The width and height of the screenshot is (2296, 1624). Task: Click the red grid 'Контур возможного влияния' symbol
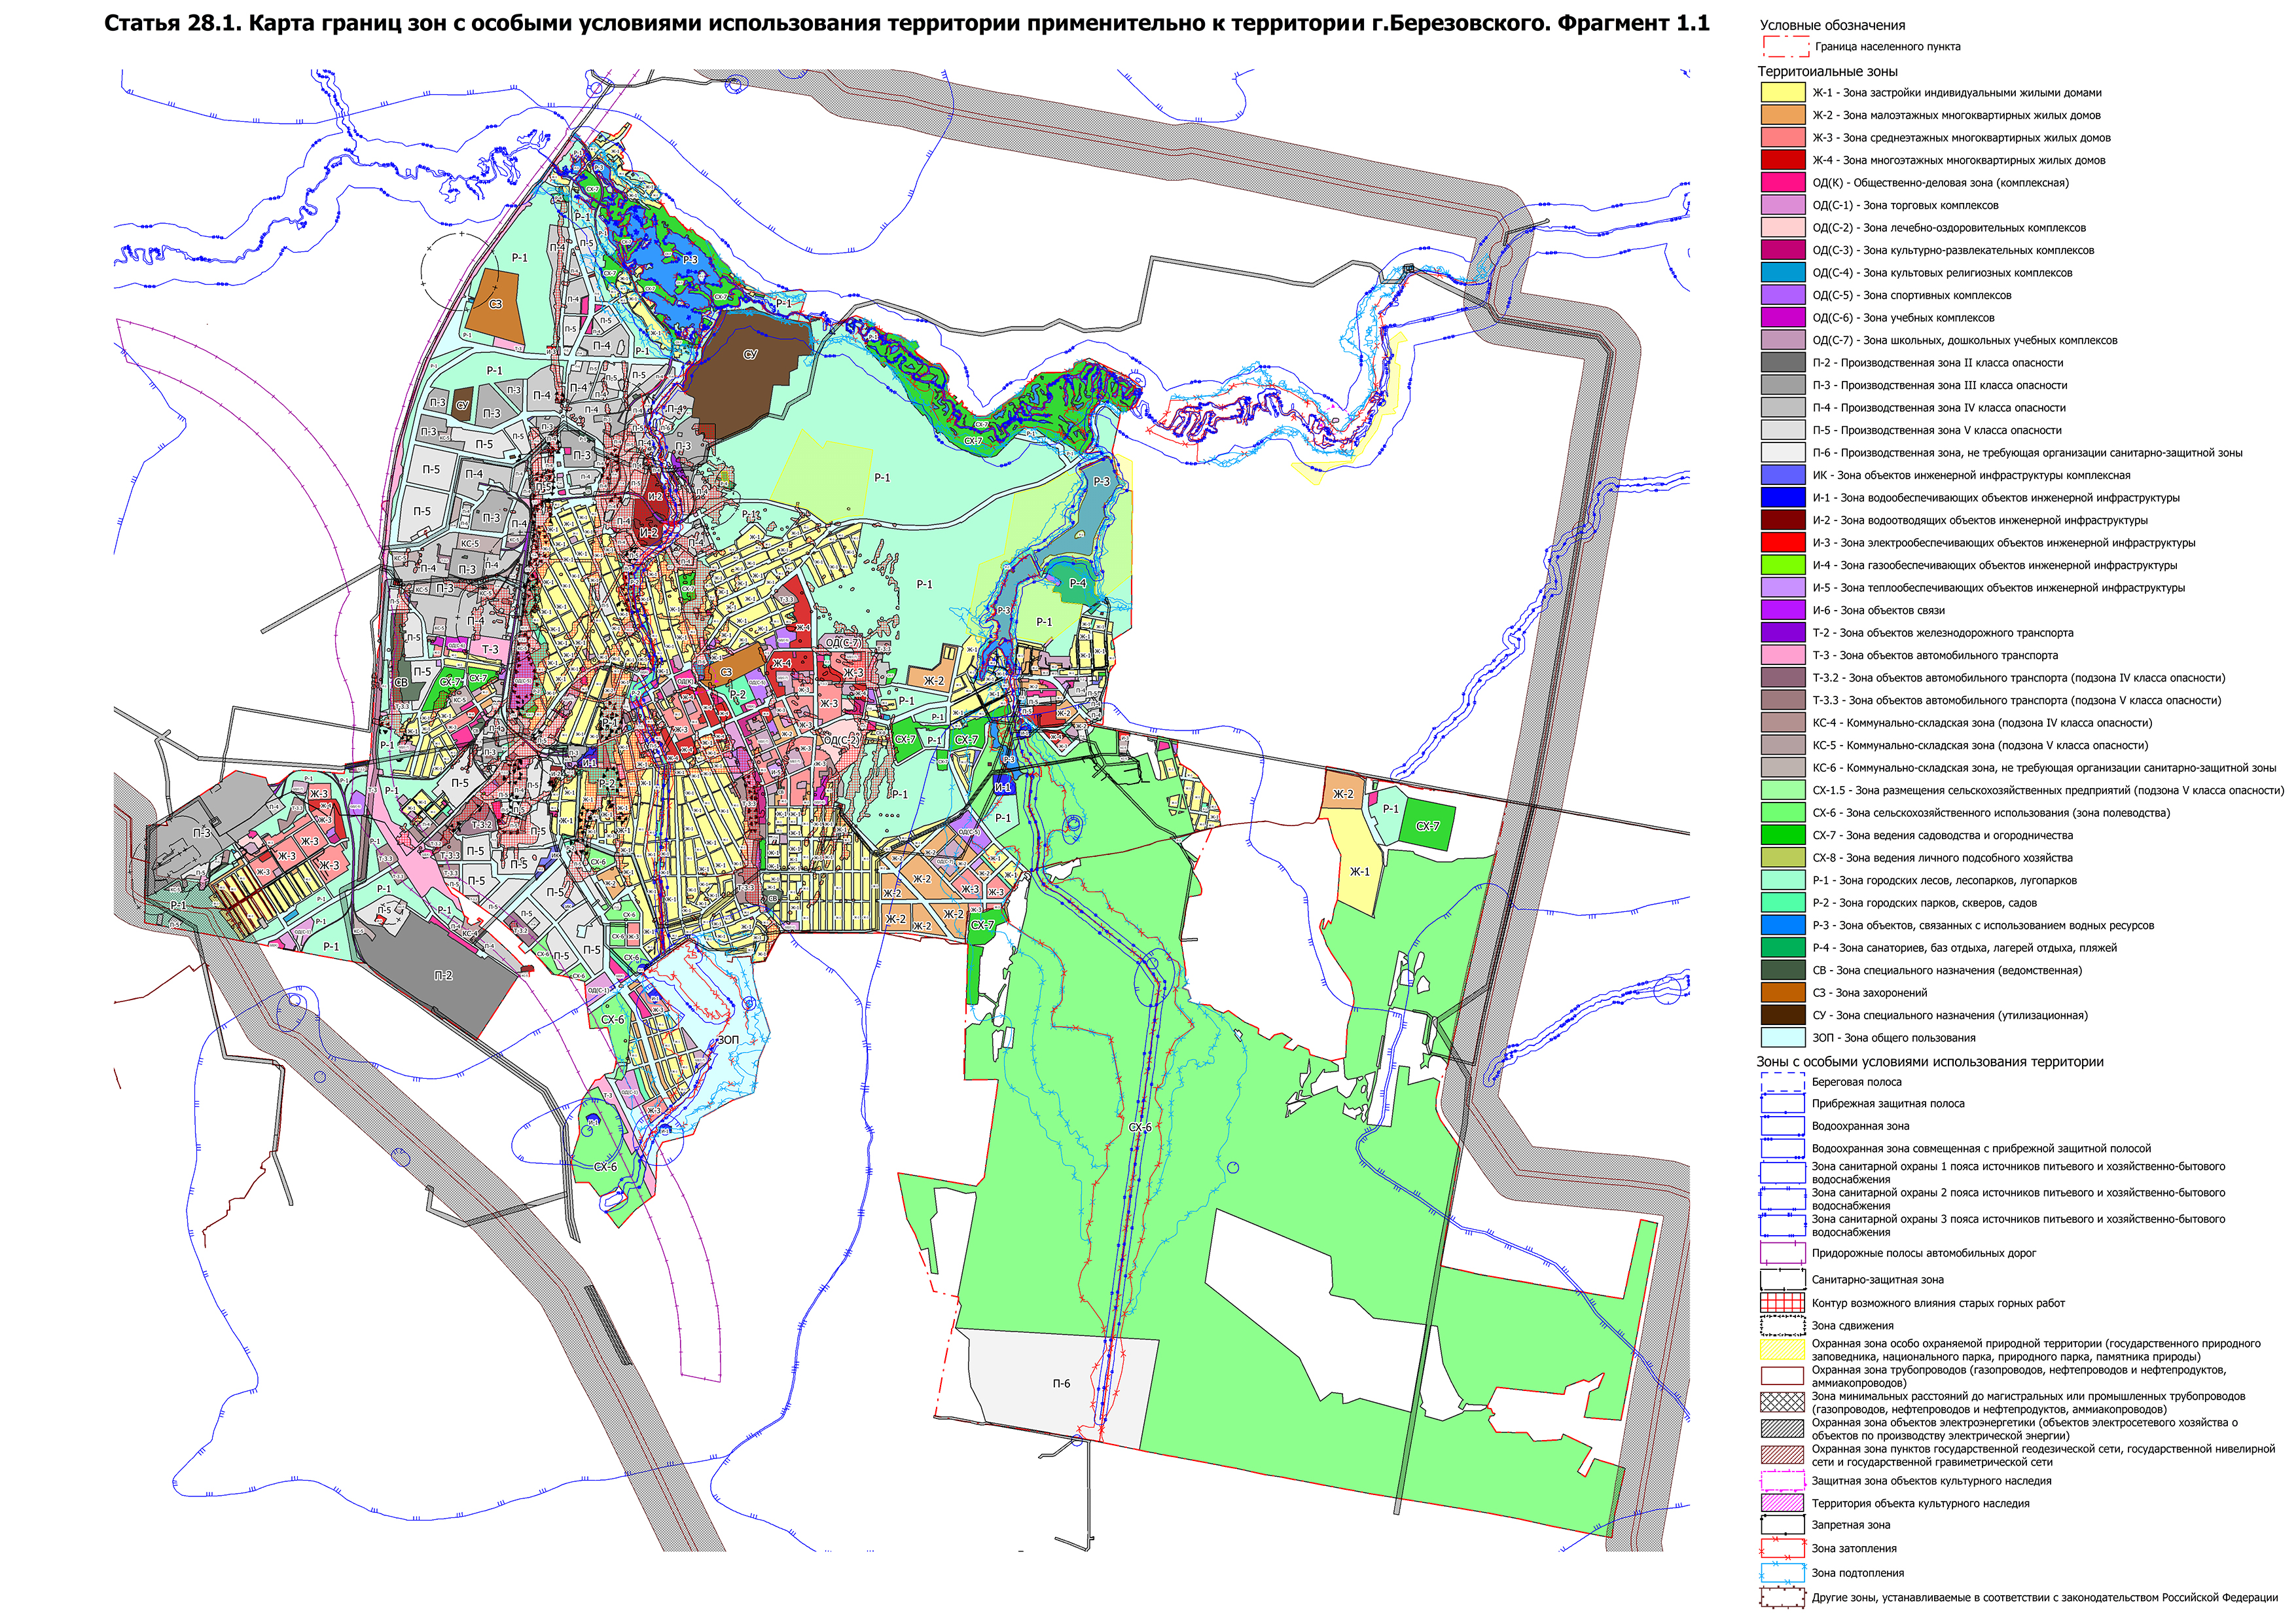1782,1303
